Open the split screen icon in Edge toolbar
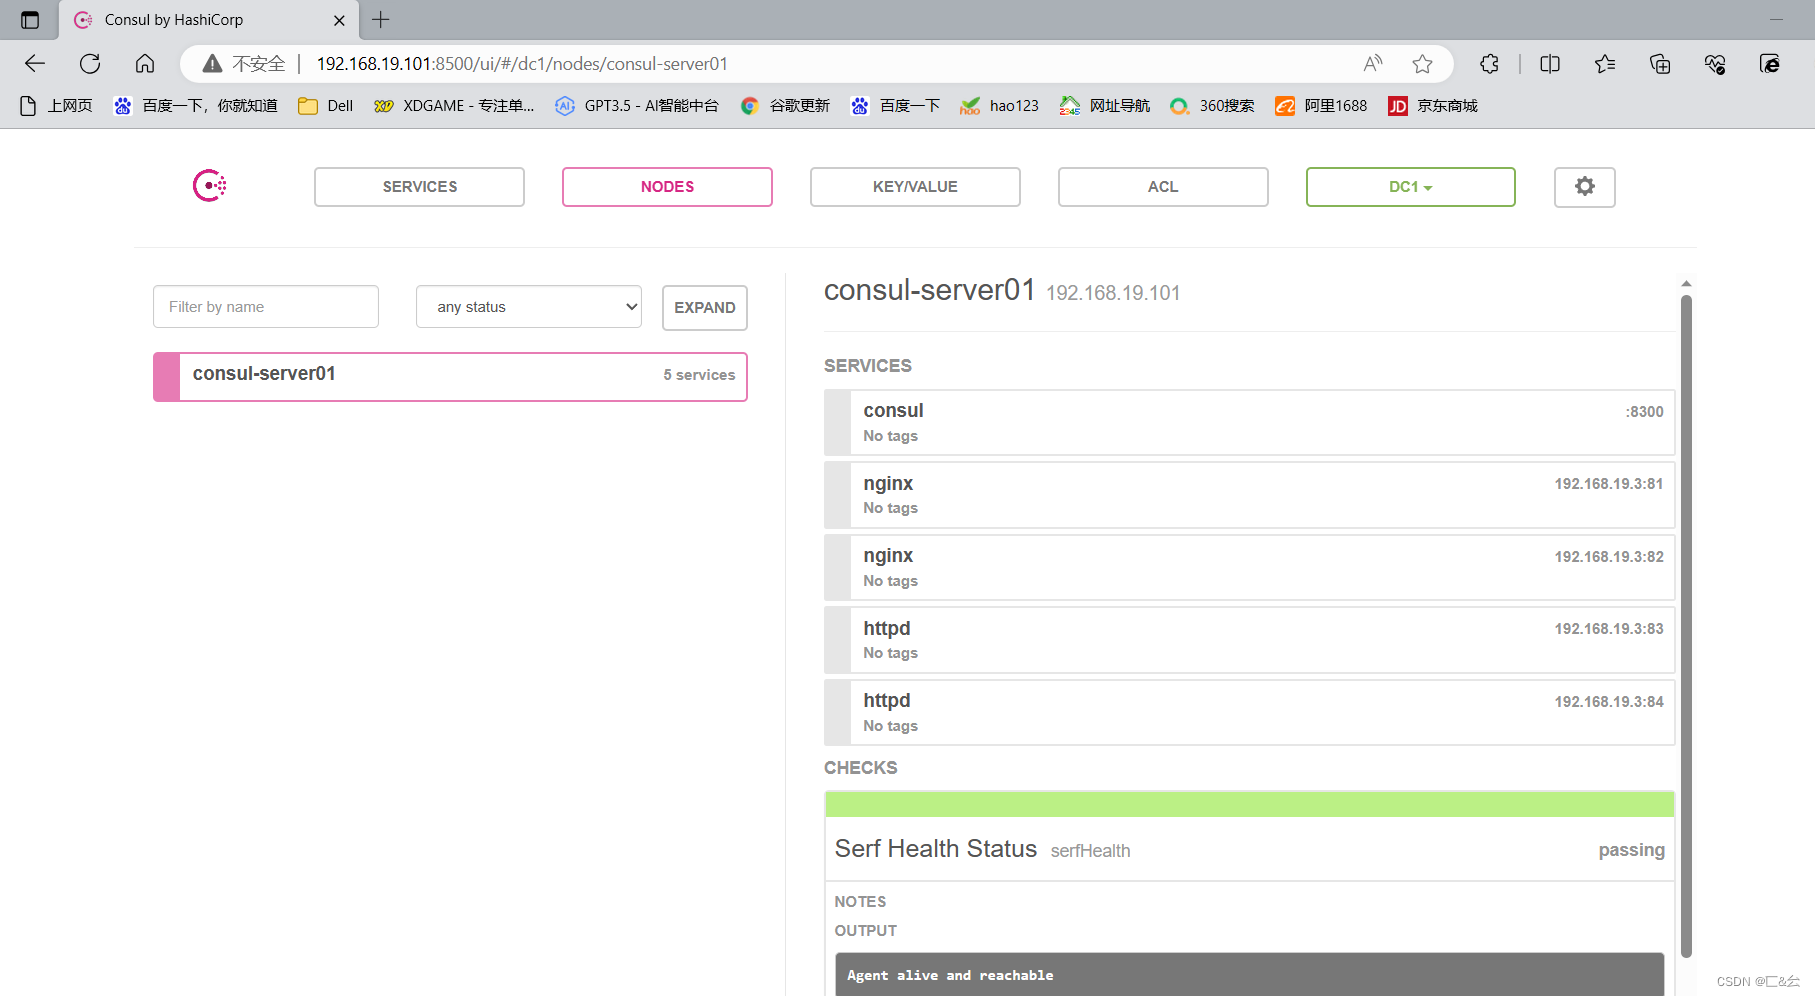The image size is (1815, 996). 1549,63
